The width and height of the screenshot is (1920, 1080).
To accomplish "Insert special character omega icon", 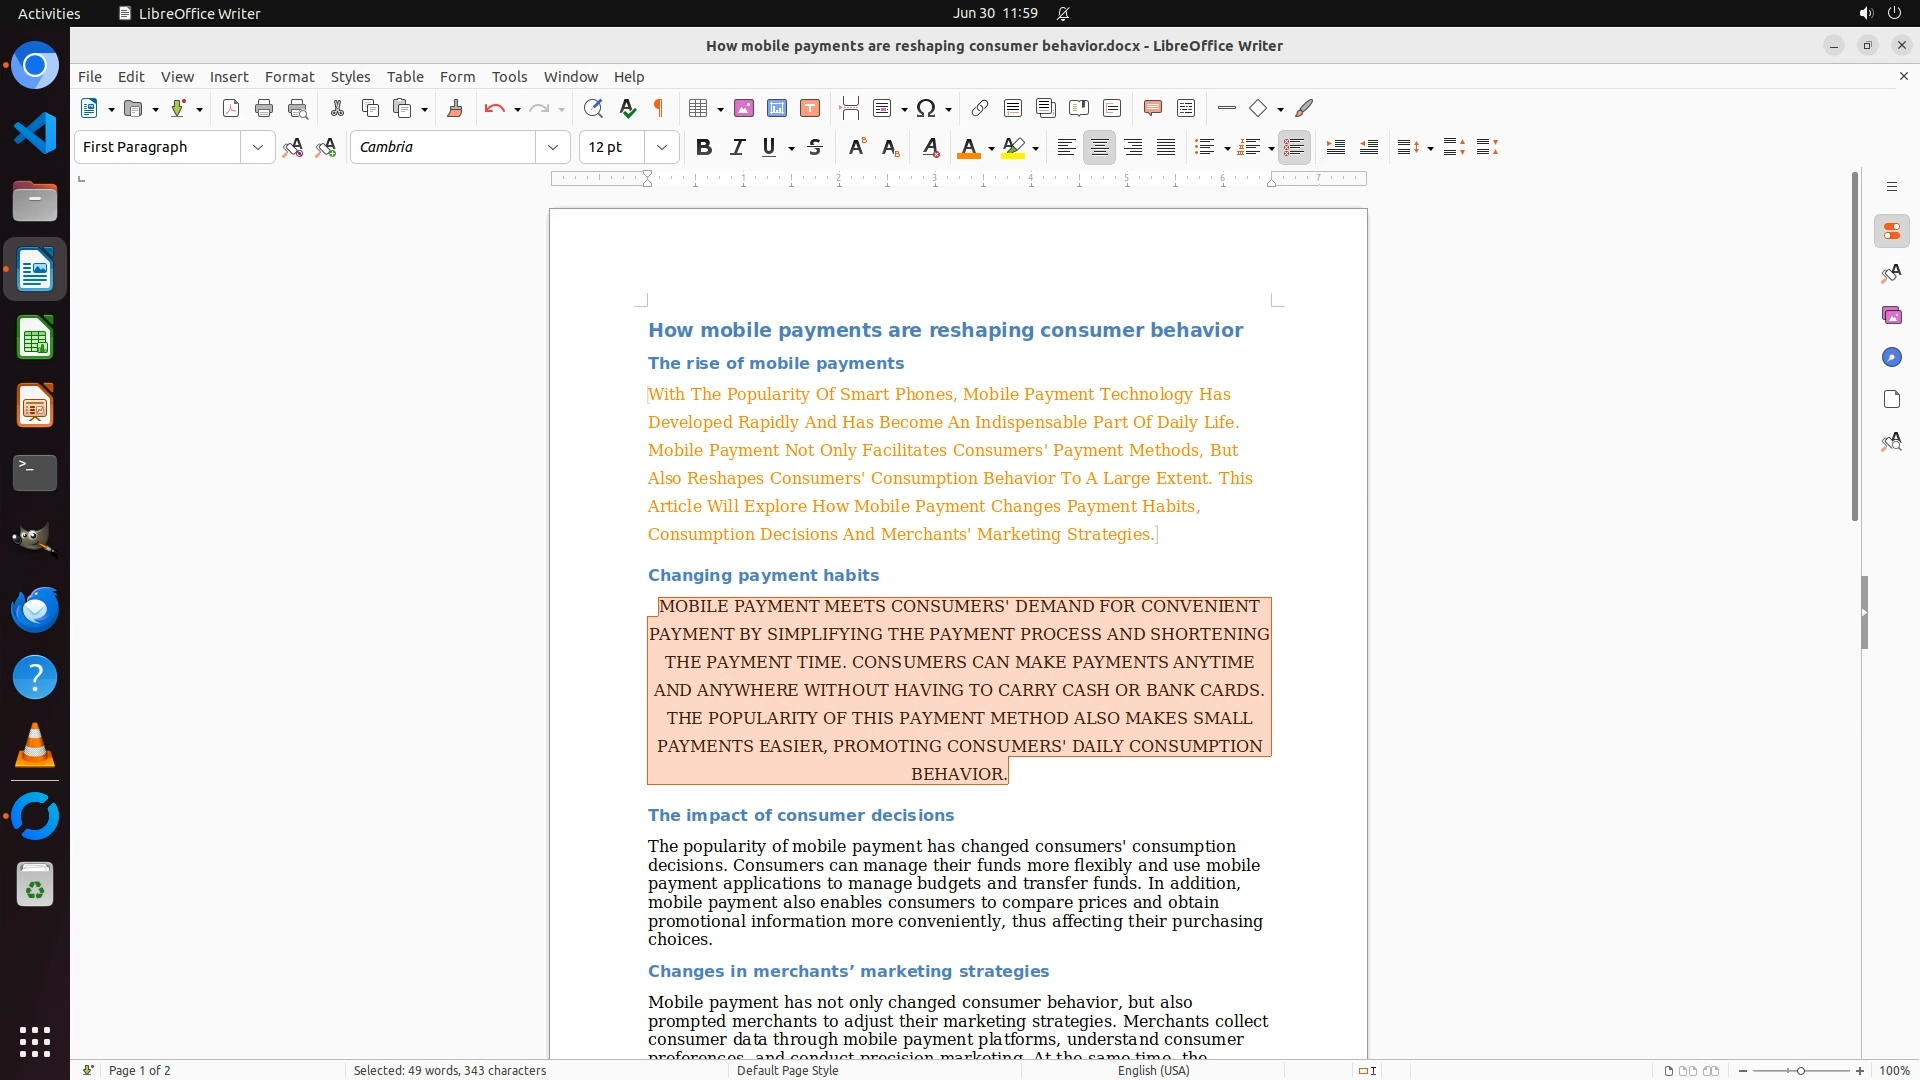I will click(x=926, y=108).
